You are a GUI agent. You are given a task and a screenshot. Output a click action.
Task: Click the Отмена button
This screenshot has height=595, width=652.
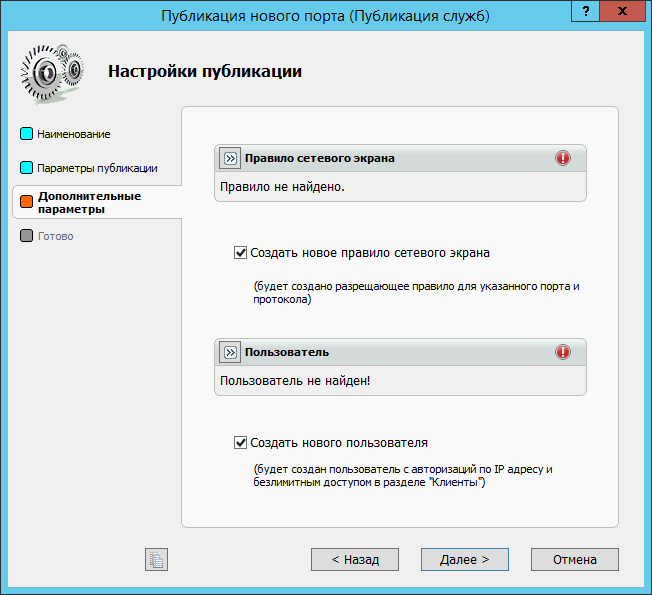tap(575, 559)
